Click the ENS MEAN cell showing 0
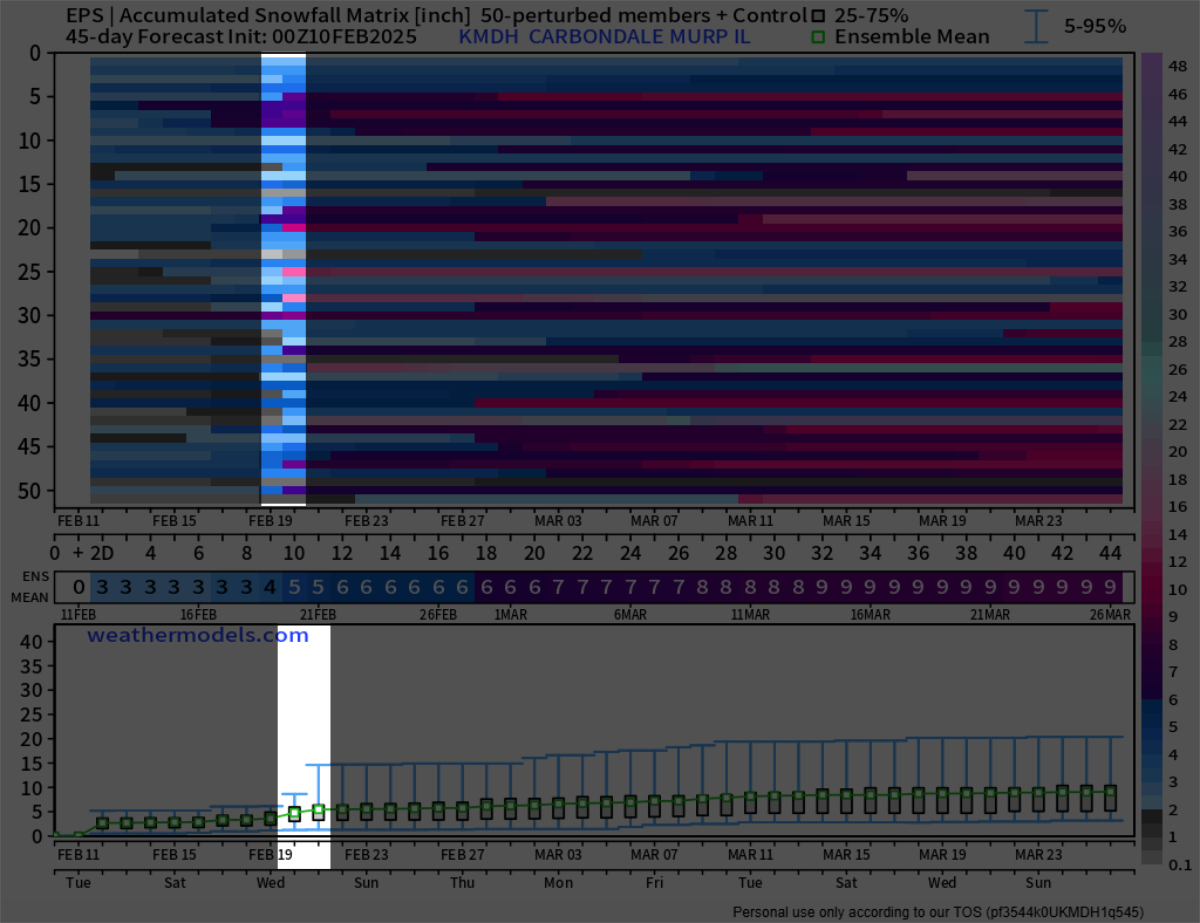This screenshot has height=923, width=1200. tap(78, 586)
